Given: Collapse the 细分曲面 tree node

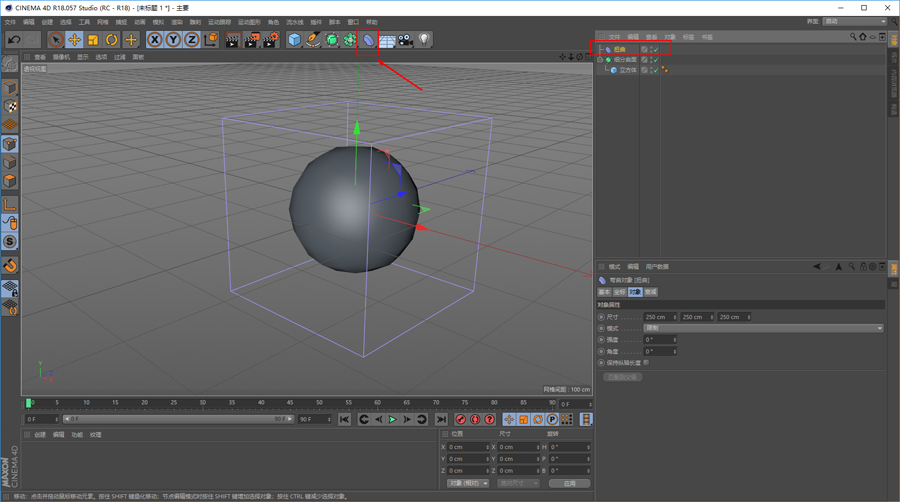Looking at the screenshot, I should 600,60.
